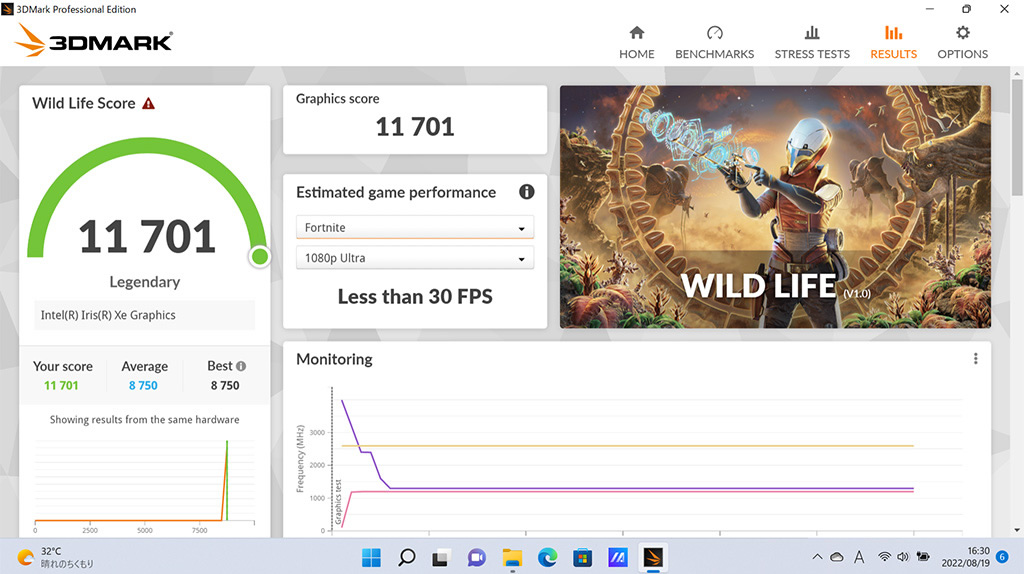This screenshot has height=574, width=1024.
Task: Select the Results tab
Action: point(893,42)
